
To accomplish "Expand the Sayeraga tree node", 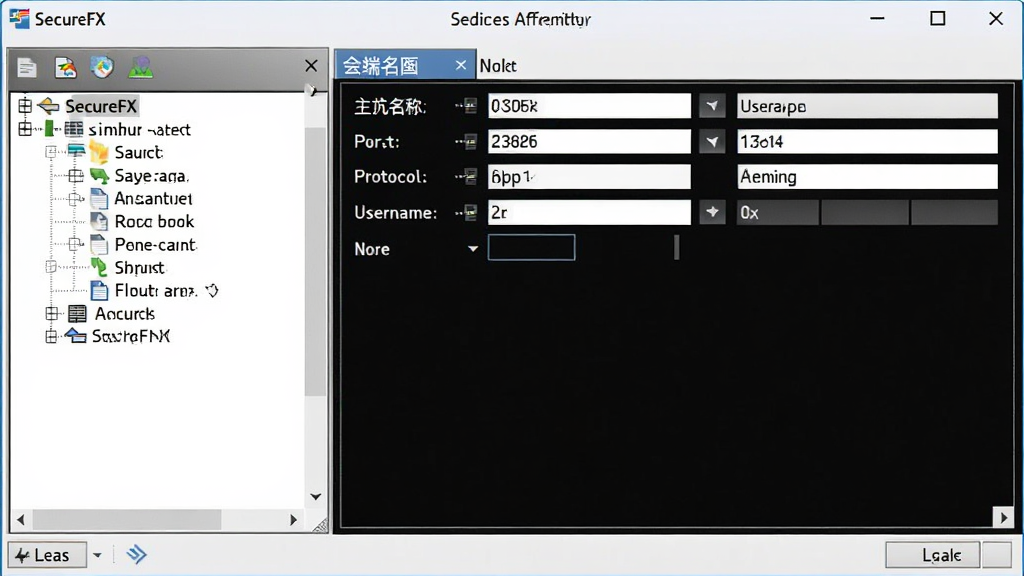I will (76, 176).
